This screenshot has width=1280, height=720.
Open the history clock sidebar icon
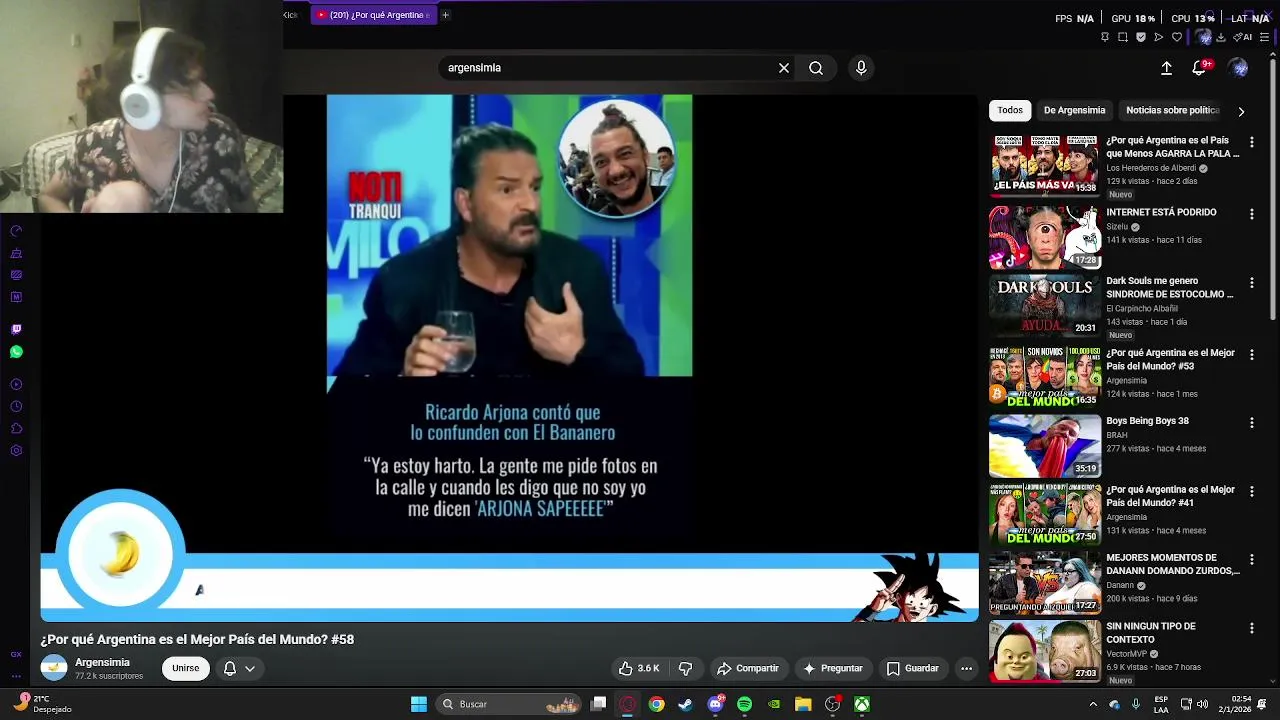(x=16, y=406)
